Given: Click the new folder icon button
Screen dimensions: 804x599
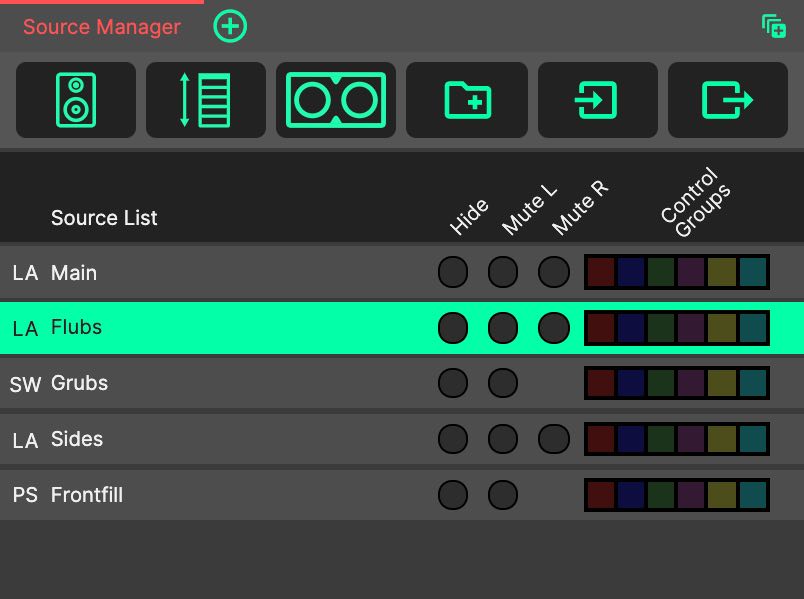Looking at the screenshot, I should 467,100.
